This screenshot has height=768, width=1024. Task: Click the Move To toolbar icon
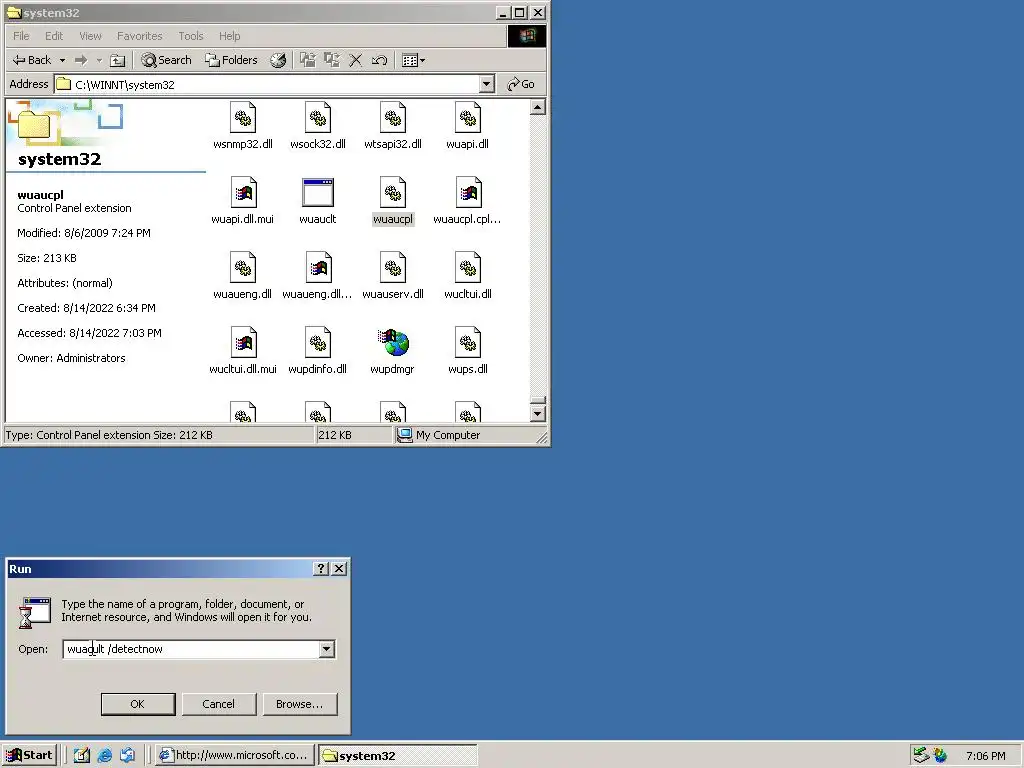click(308, 60)
